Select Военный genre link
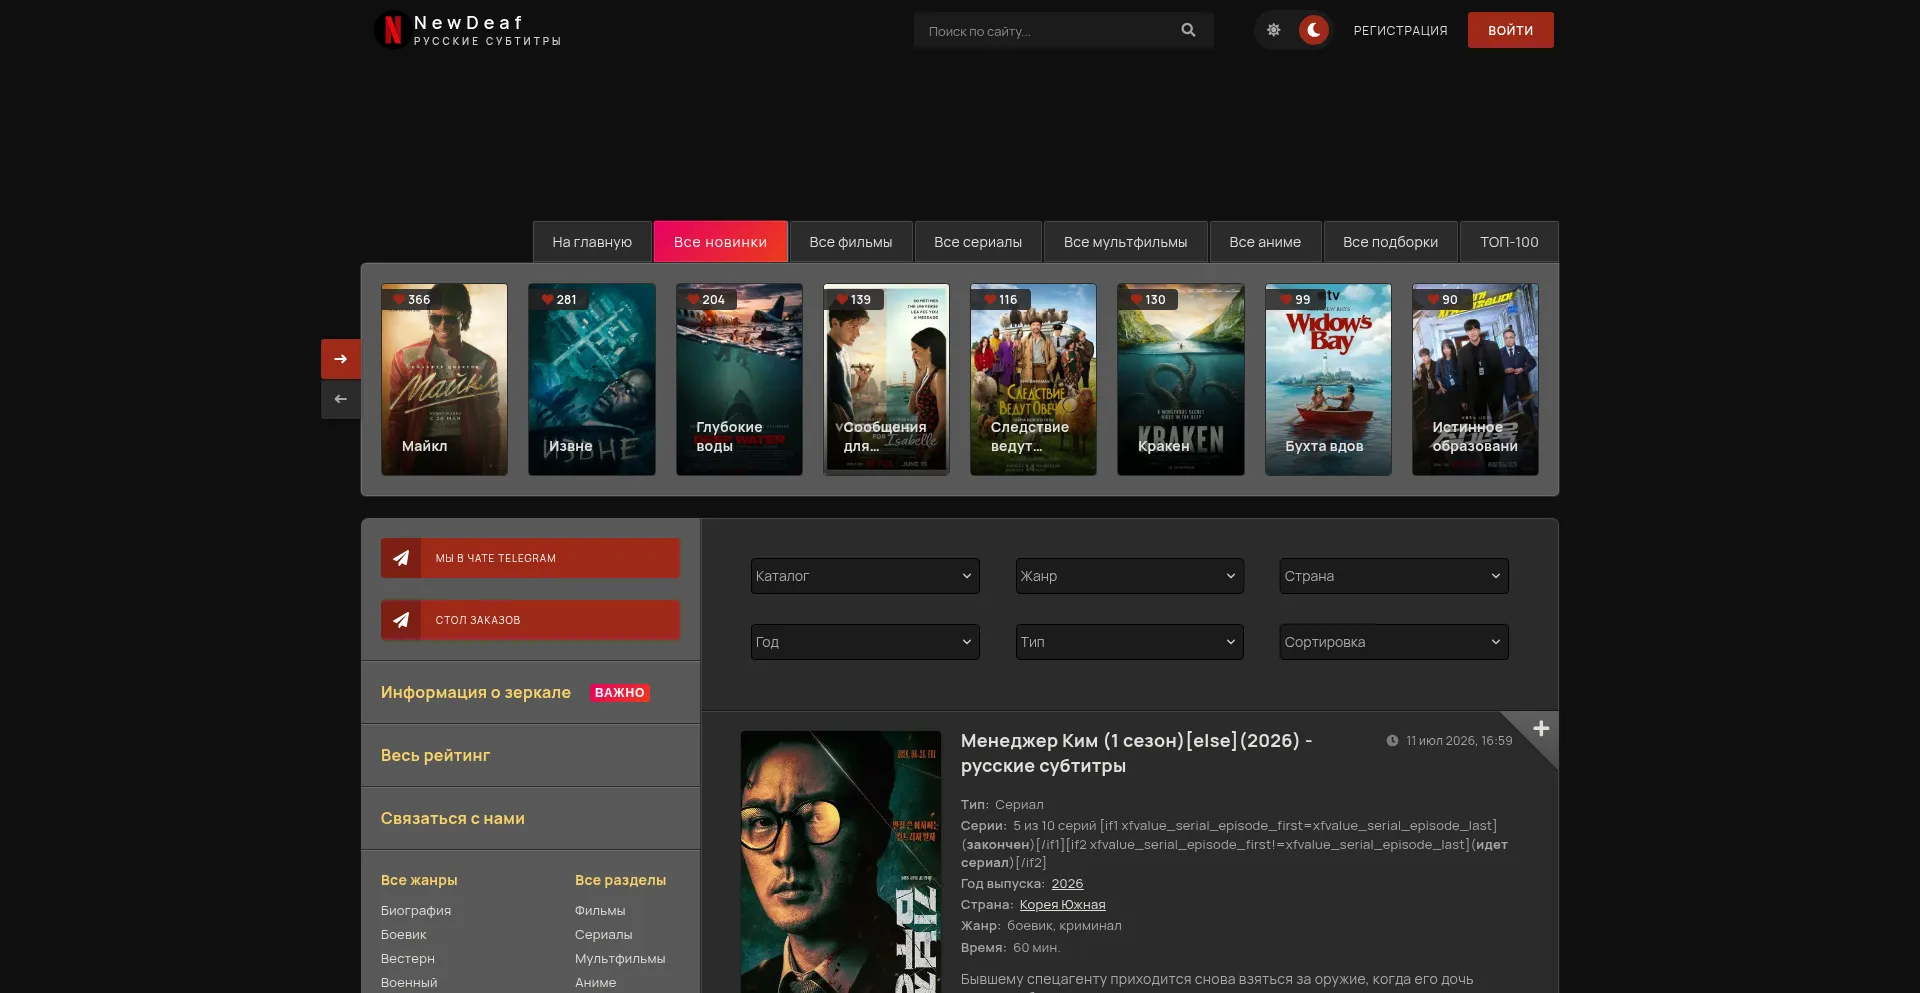Image resolution: width=1920 pixels, height=993 pixels. tap(409, 982)
